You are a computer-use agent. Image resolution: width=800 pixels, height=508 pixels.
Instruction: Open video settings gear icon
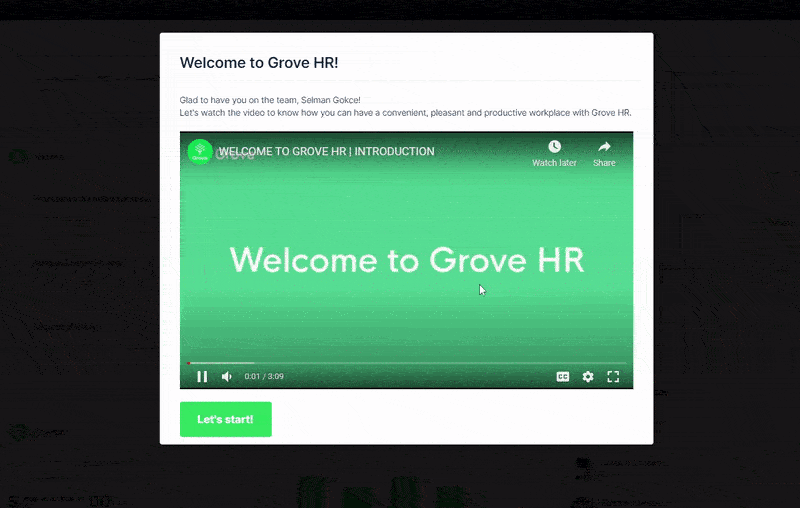click(x=588, y=376)
